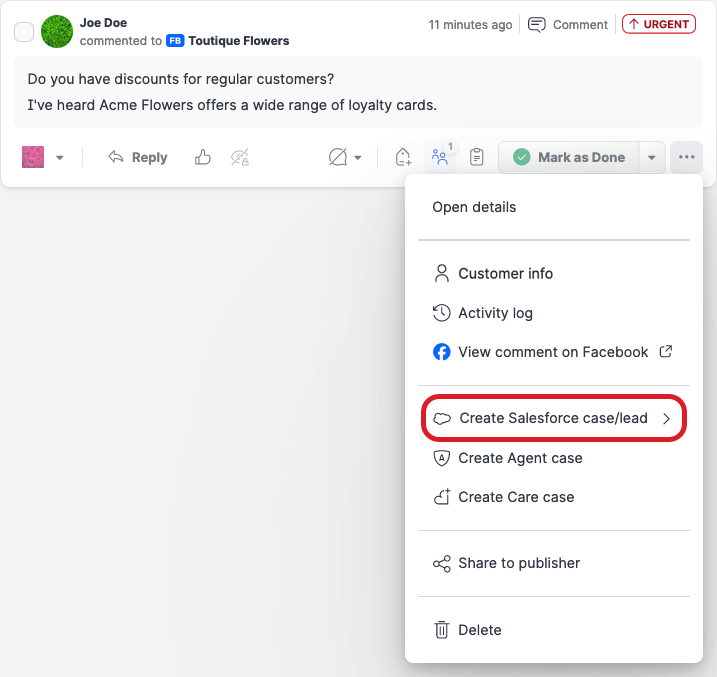This screenshot has height=677, width=717.
Task: Expand the Create Salesforce case/lead submenu
Action: (554, 418)
